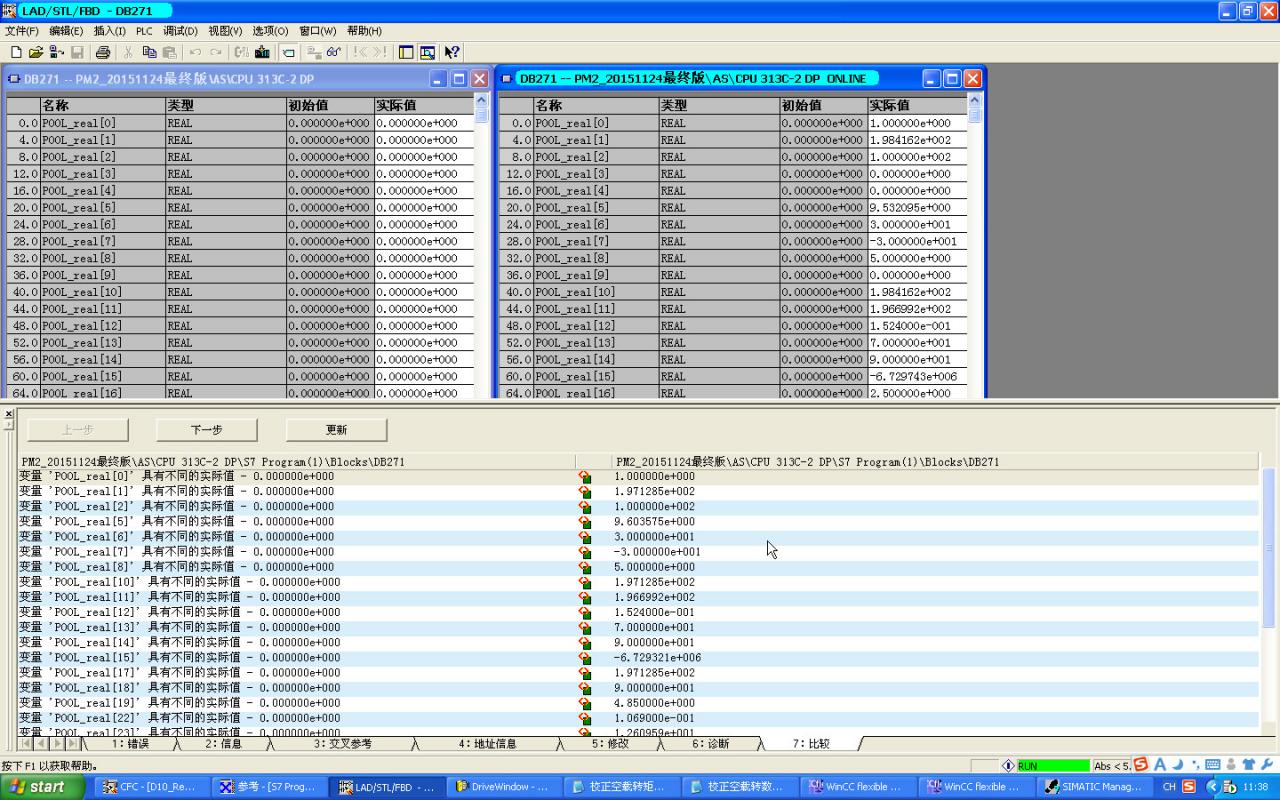Click the New file toolbar icon
Viewport: 1280px width, 800px height.
pos(16,52)
